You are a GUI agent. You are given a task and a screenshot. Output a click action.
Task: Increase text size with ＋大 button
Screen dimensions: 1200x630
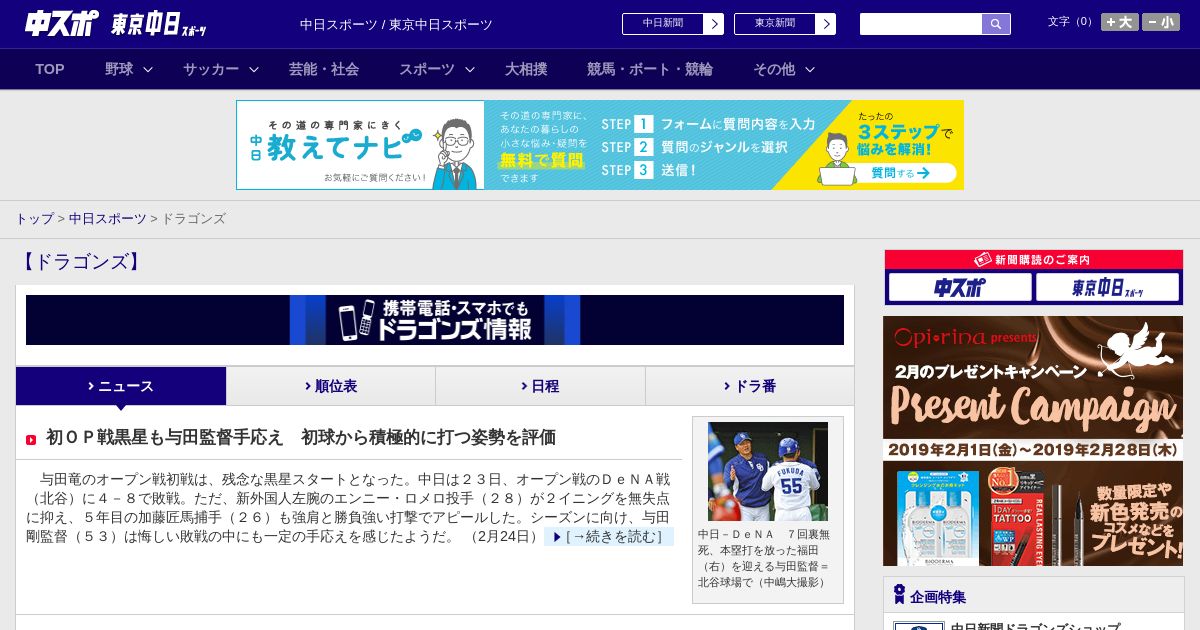[1120, 22]
